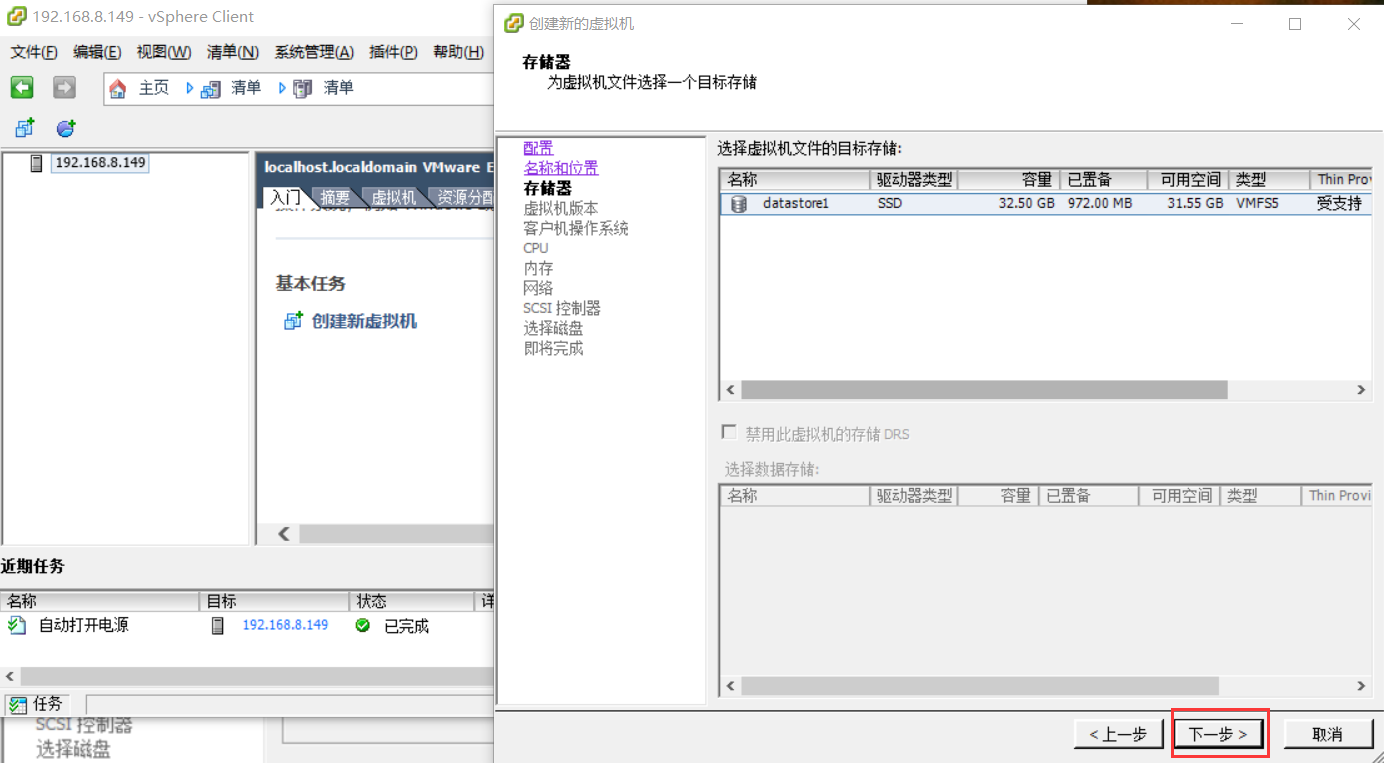This screenshot has width=1384, height=763.
Task: Click the 31.55 GB free space cell
Action: point(1194,204)
